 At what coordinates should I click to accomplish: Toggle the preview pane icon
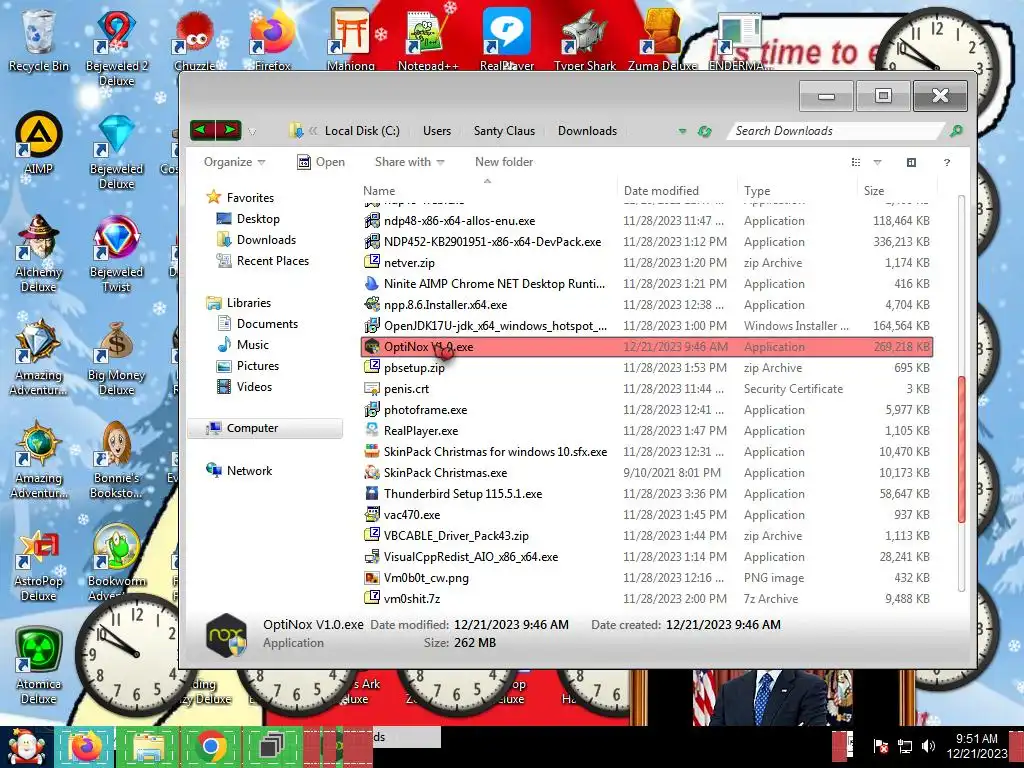[911, 162]
